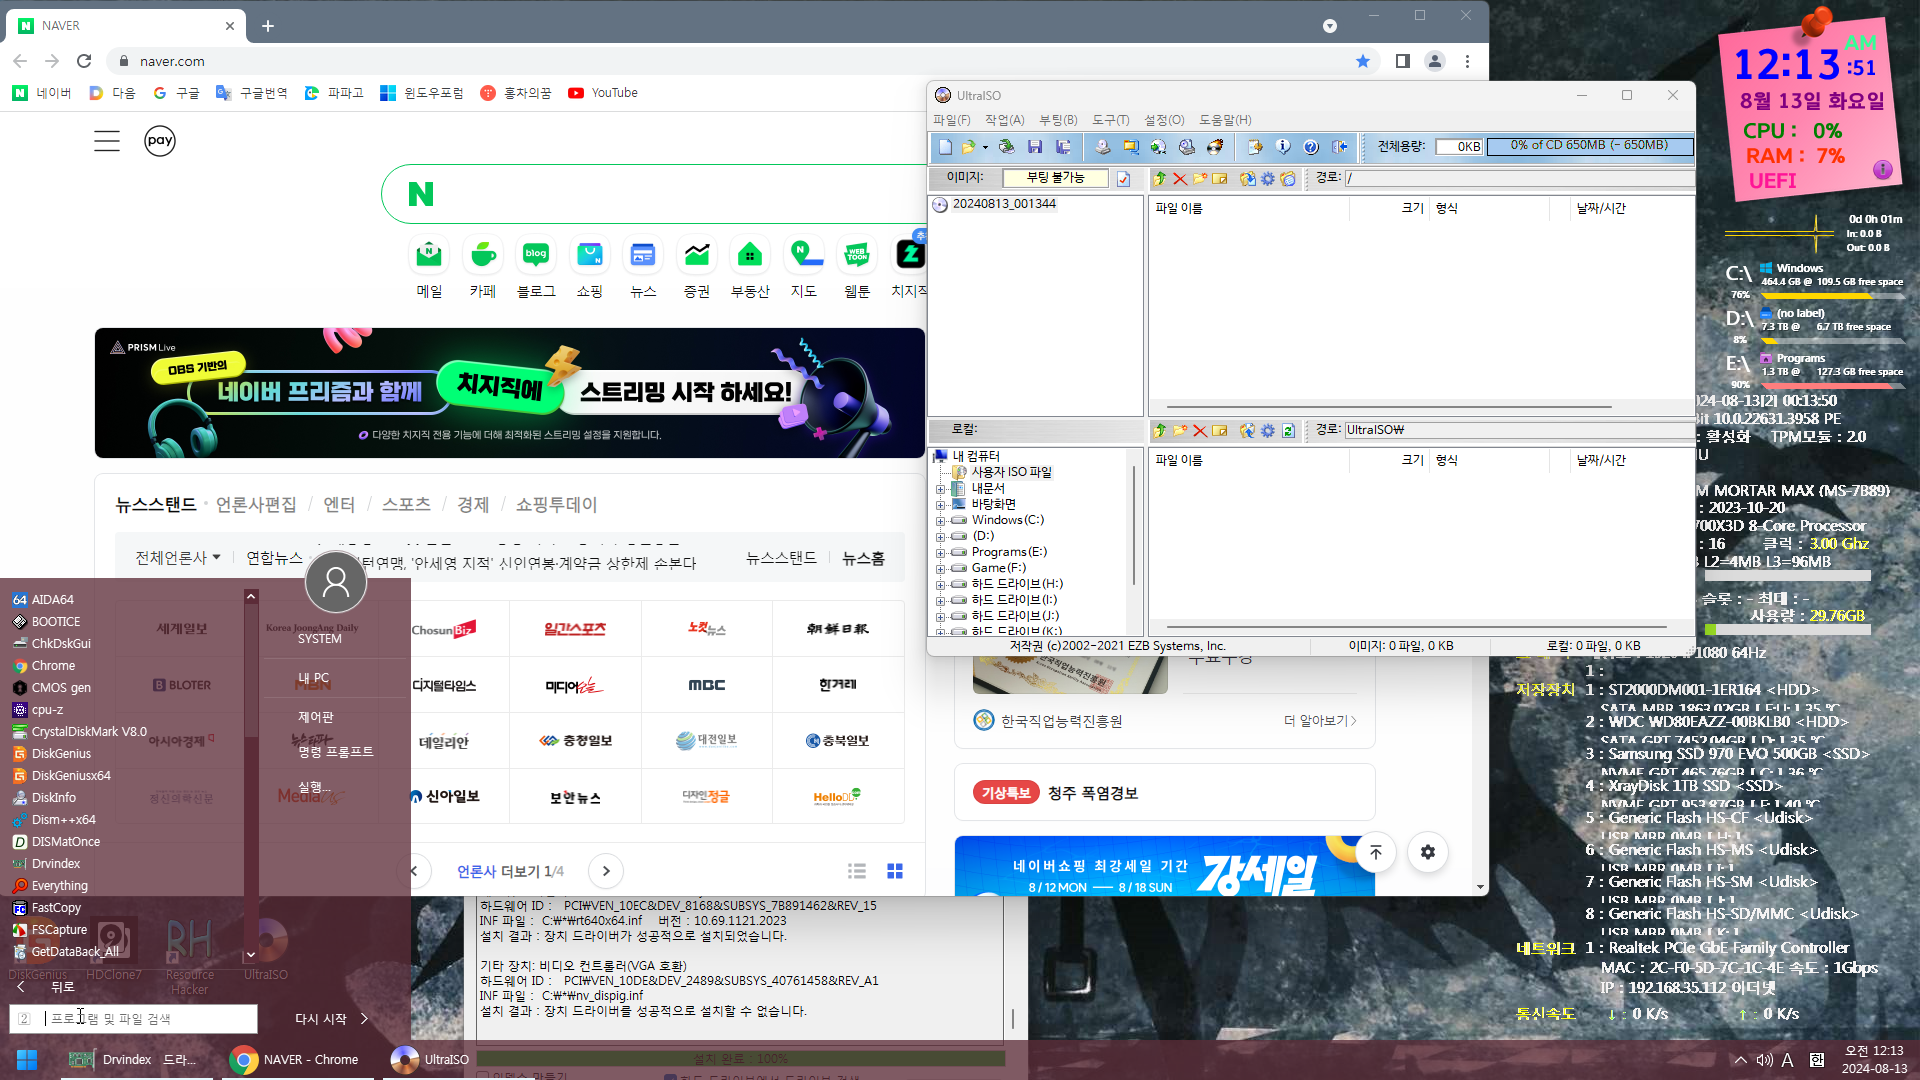Open CrystalDiskMark V8.0 in start menu

coord(79,732)
